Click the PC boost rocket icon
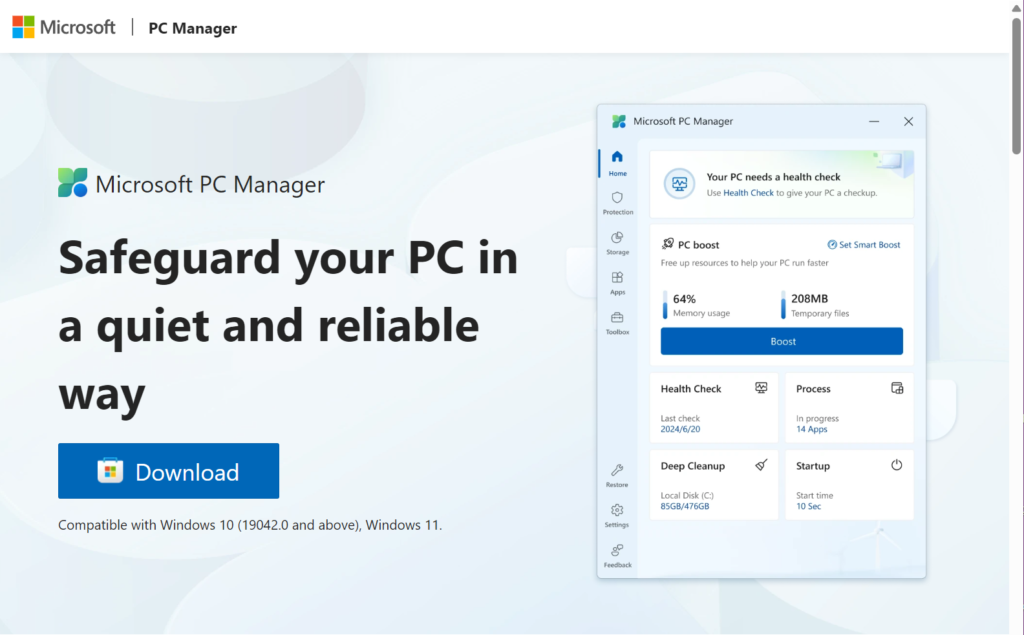 click(x=667, y=244)
